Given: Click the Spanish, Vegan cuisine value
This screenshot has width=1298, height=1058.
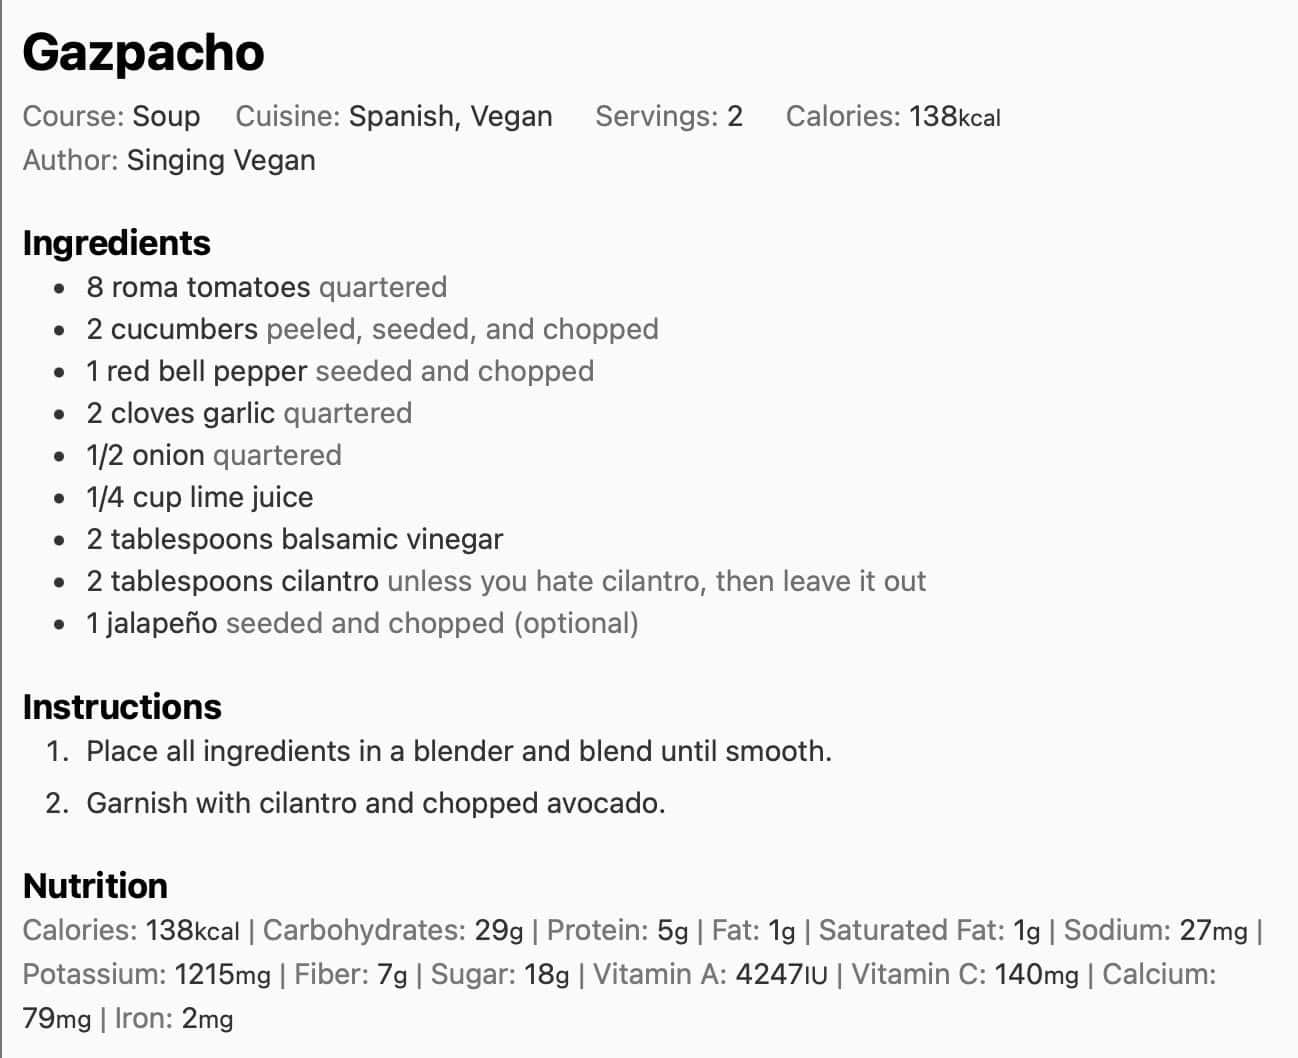Looking at the screenshot, I should tap(450, 116).
